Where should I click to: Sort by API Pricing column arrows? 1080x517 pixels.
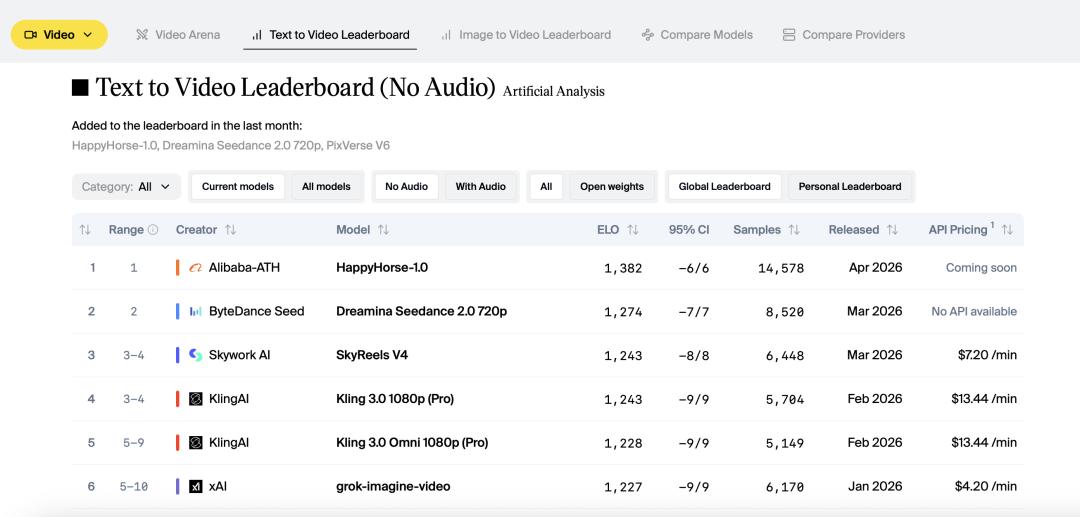click(1007, 230)
